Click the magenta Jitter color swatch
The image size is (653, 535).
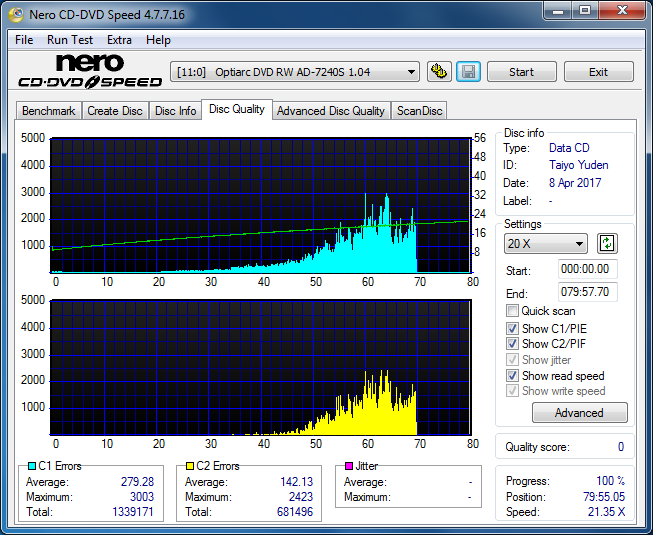349,466
